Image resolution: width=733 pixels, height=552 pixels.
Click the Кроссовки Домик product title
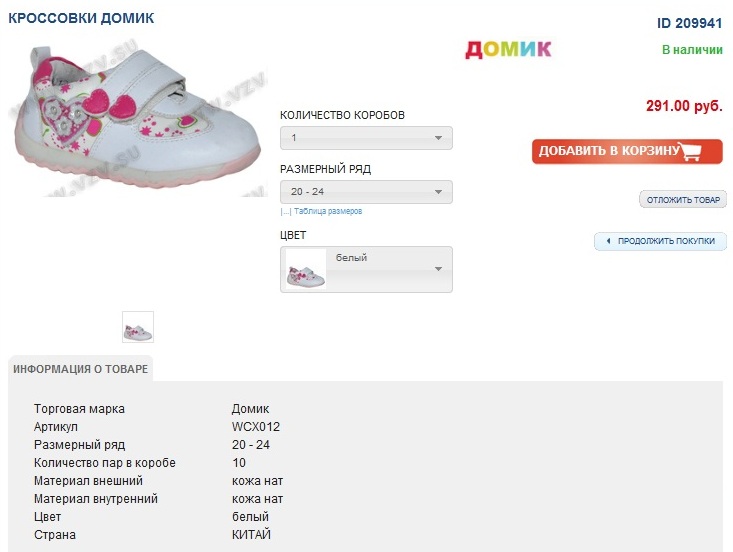(x=81, y=19)
